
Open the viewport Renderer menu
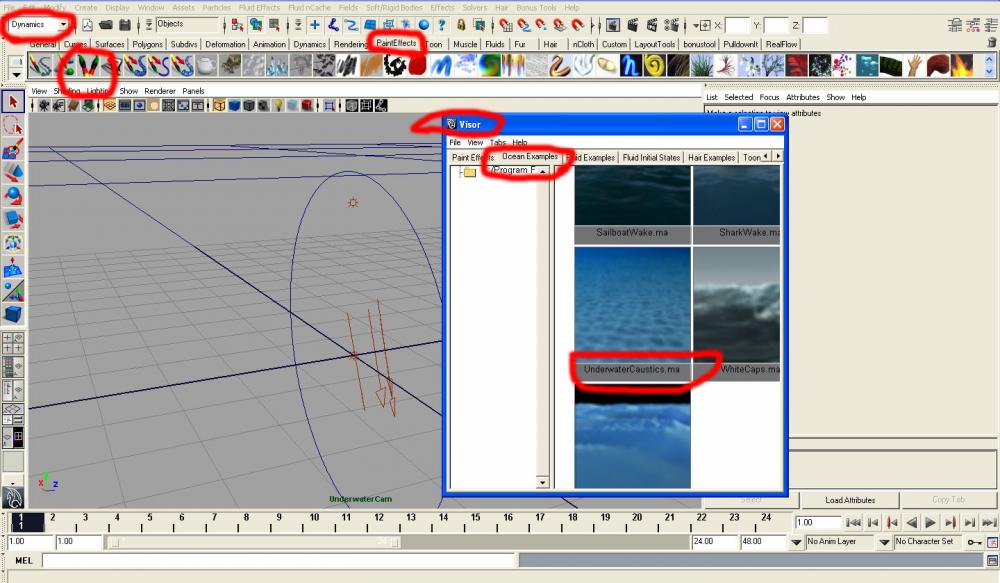point(159,91)
